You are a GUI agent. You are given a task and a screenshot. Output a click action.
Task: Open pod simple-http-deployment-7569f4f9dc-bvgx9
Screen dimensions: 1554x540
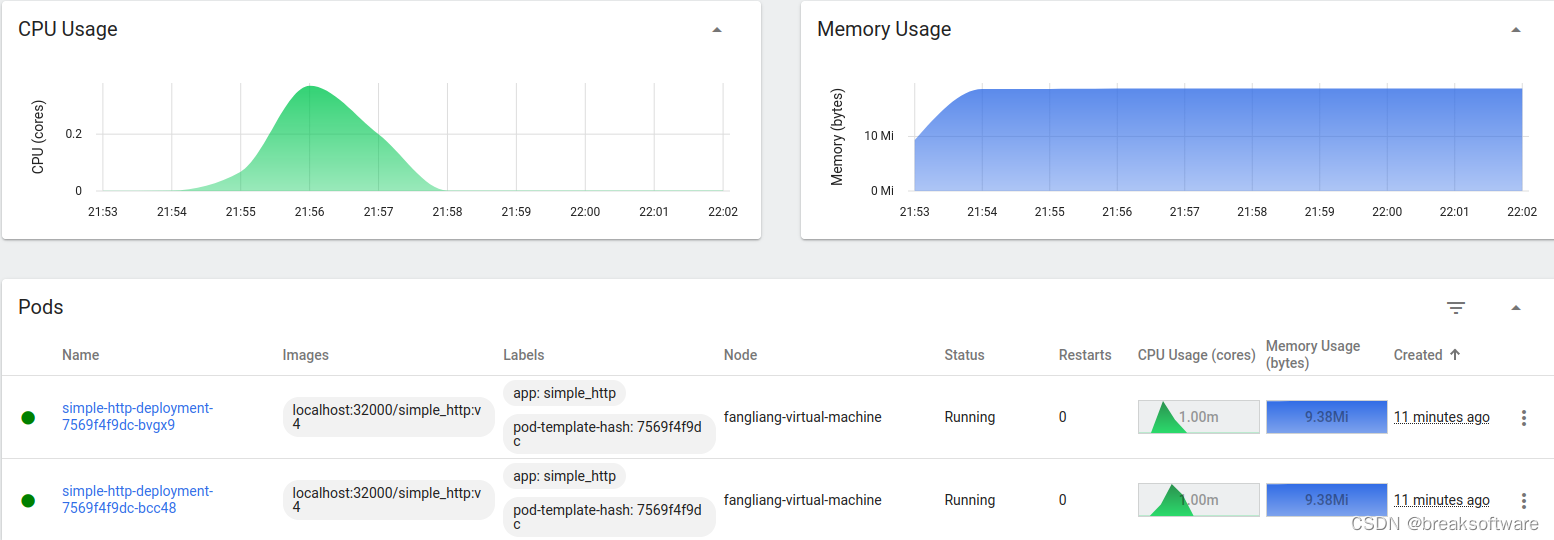(x=138, y=416)
